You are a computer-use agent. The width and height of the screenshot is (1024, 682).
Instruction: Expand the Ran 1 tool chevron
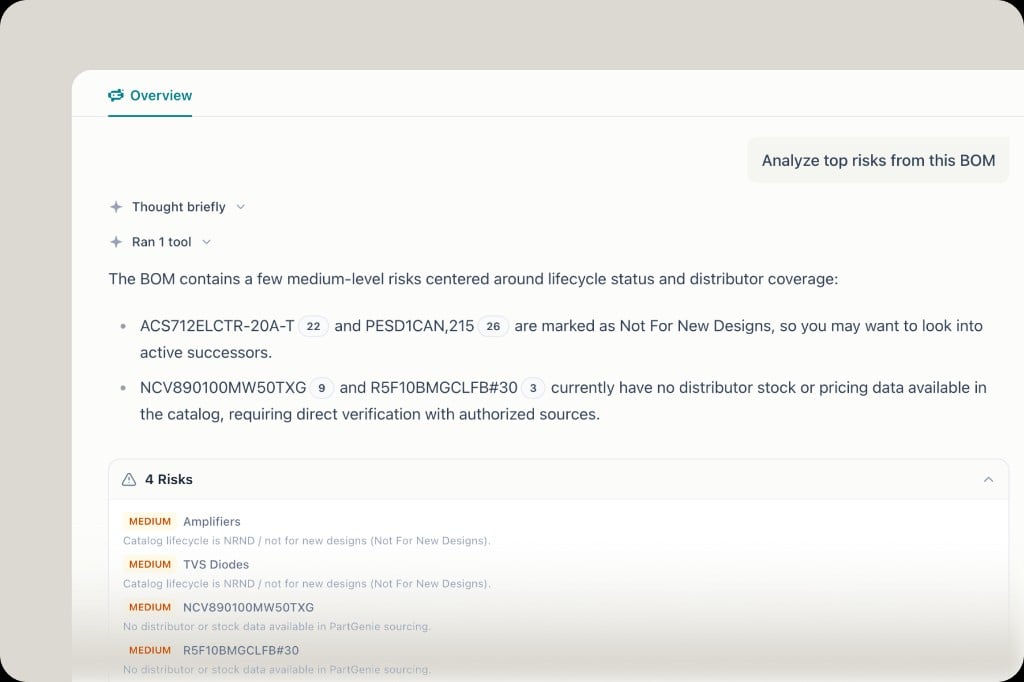pos(206,242)
